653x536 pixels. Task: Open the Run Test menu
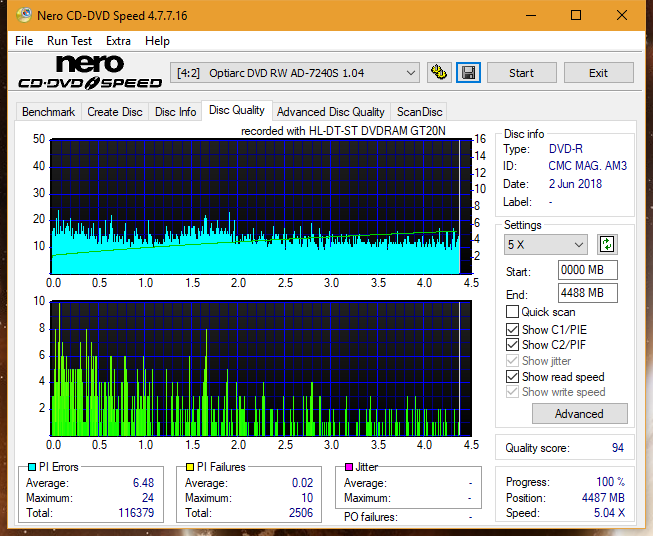(69, 41)
